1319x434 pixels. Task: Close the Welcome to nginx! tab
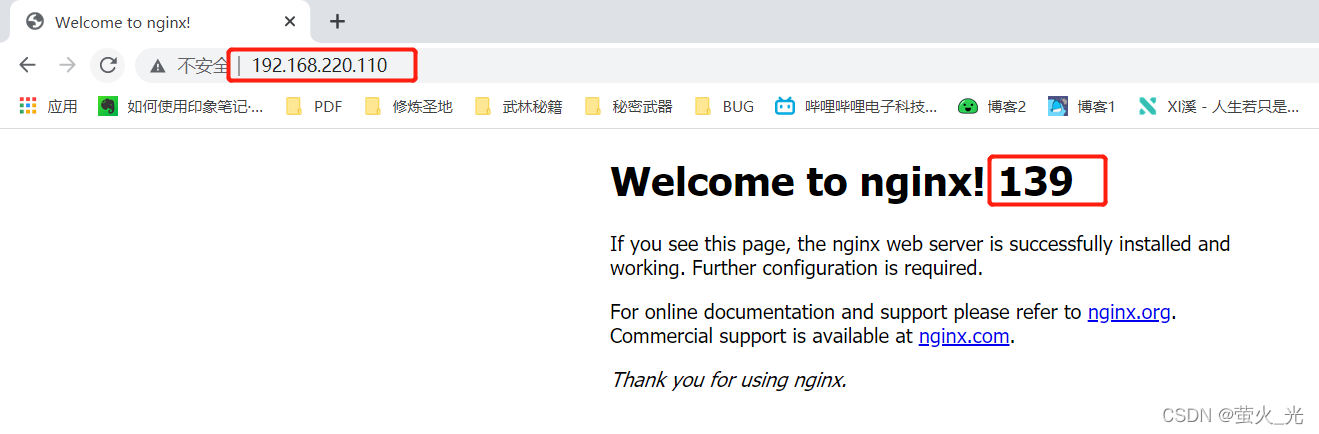[290, 21]
